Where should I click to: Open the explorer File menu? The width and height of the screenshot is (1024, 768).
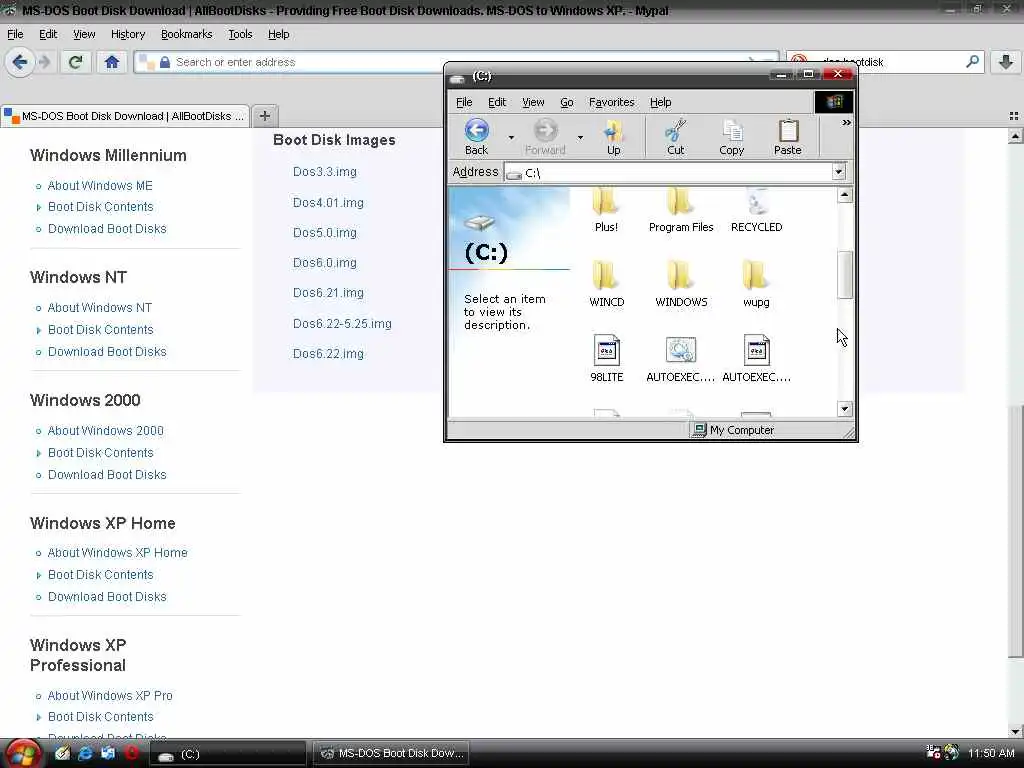(x=464, y=103)
